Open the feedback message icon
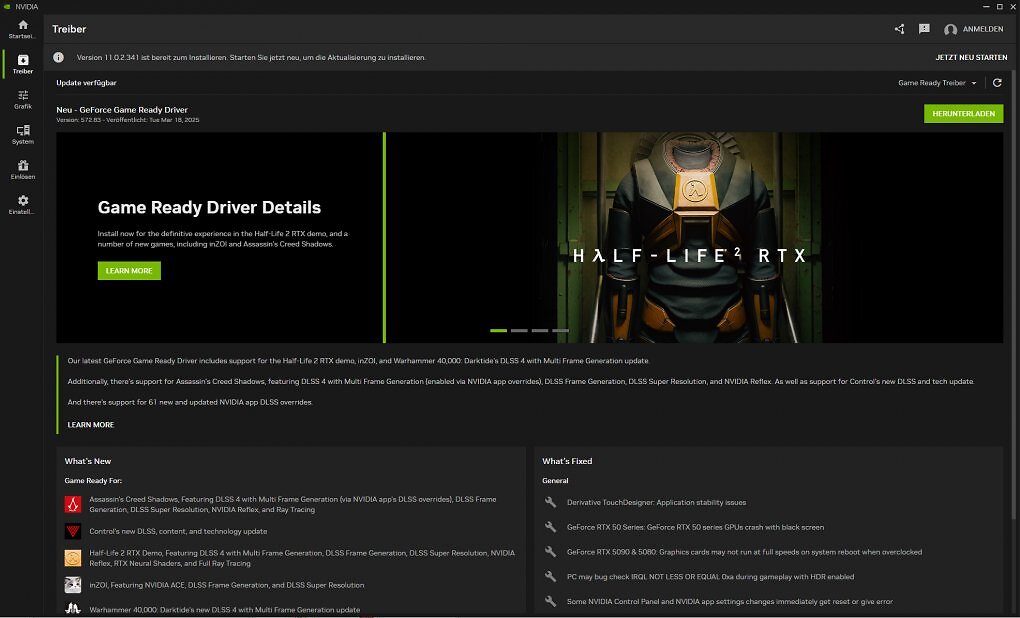The height and width of the screenshot is (618, 1020). pos(924,29)
